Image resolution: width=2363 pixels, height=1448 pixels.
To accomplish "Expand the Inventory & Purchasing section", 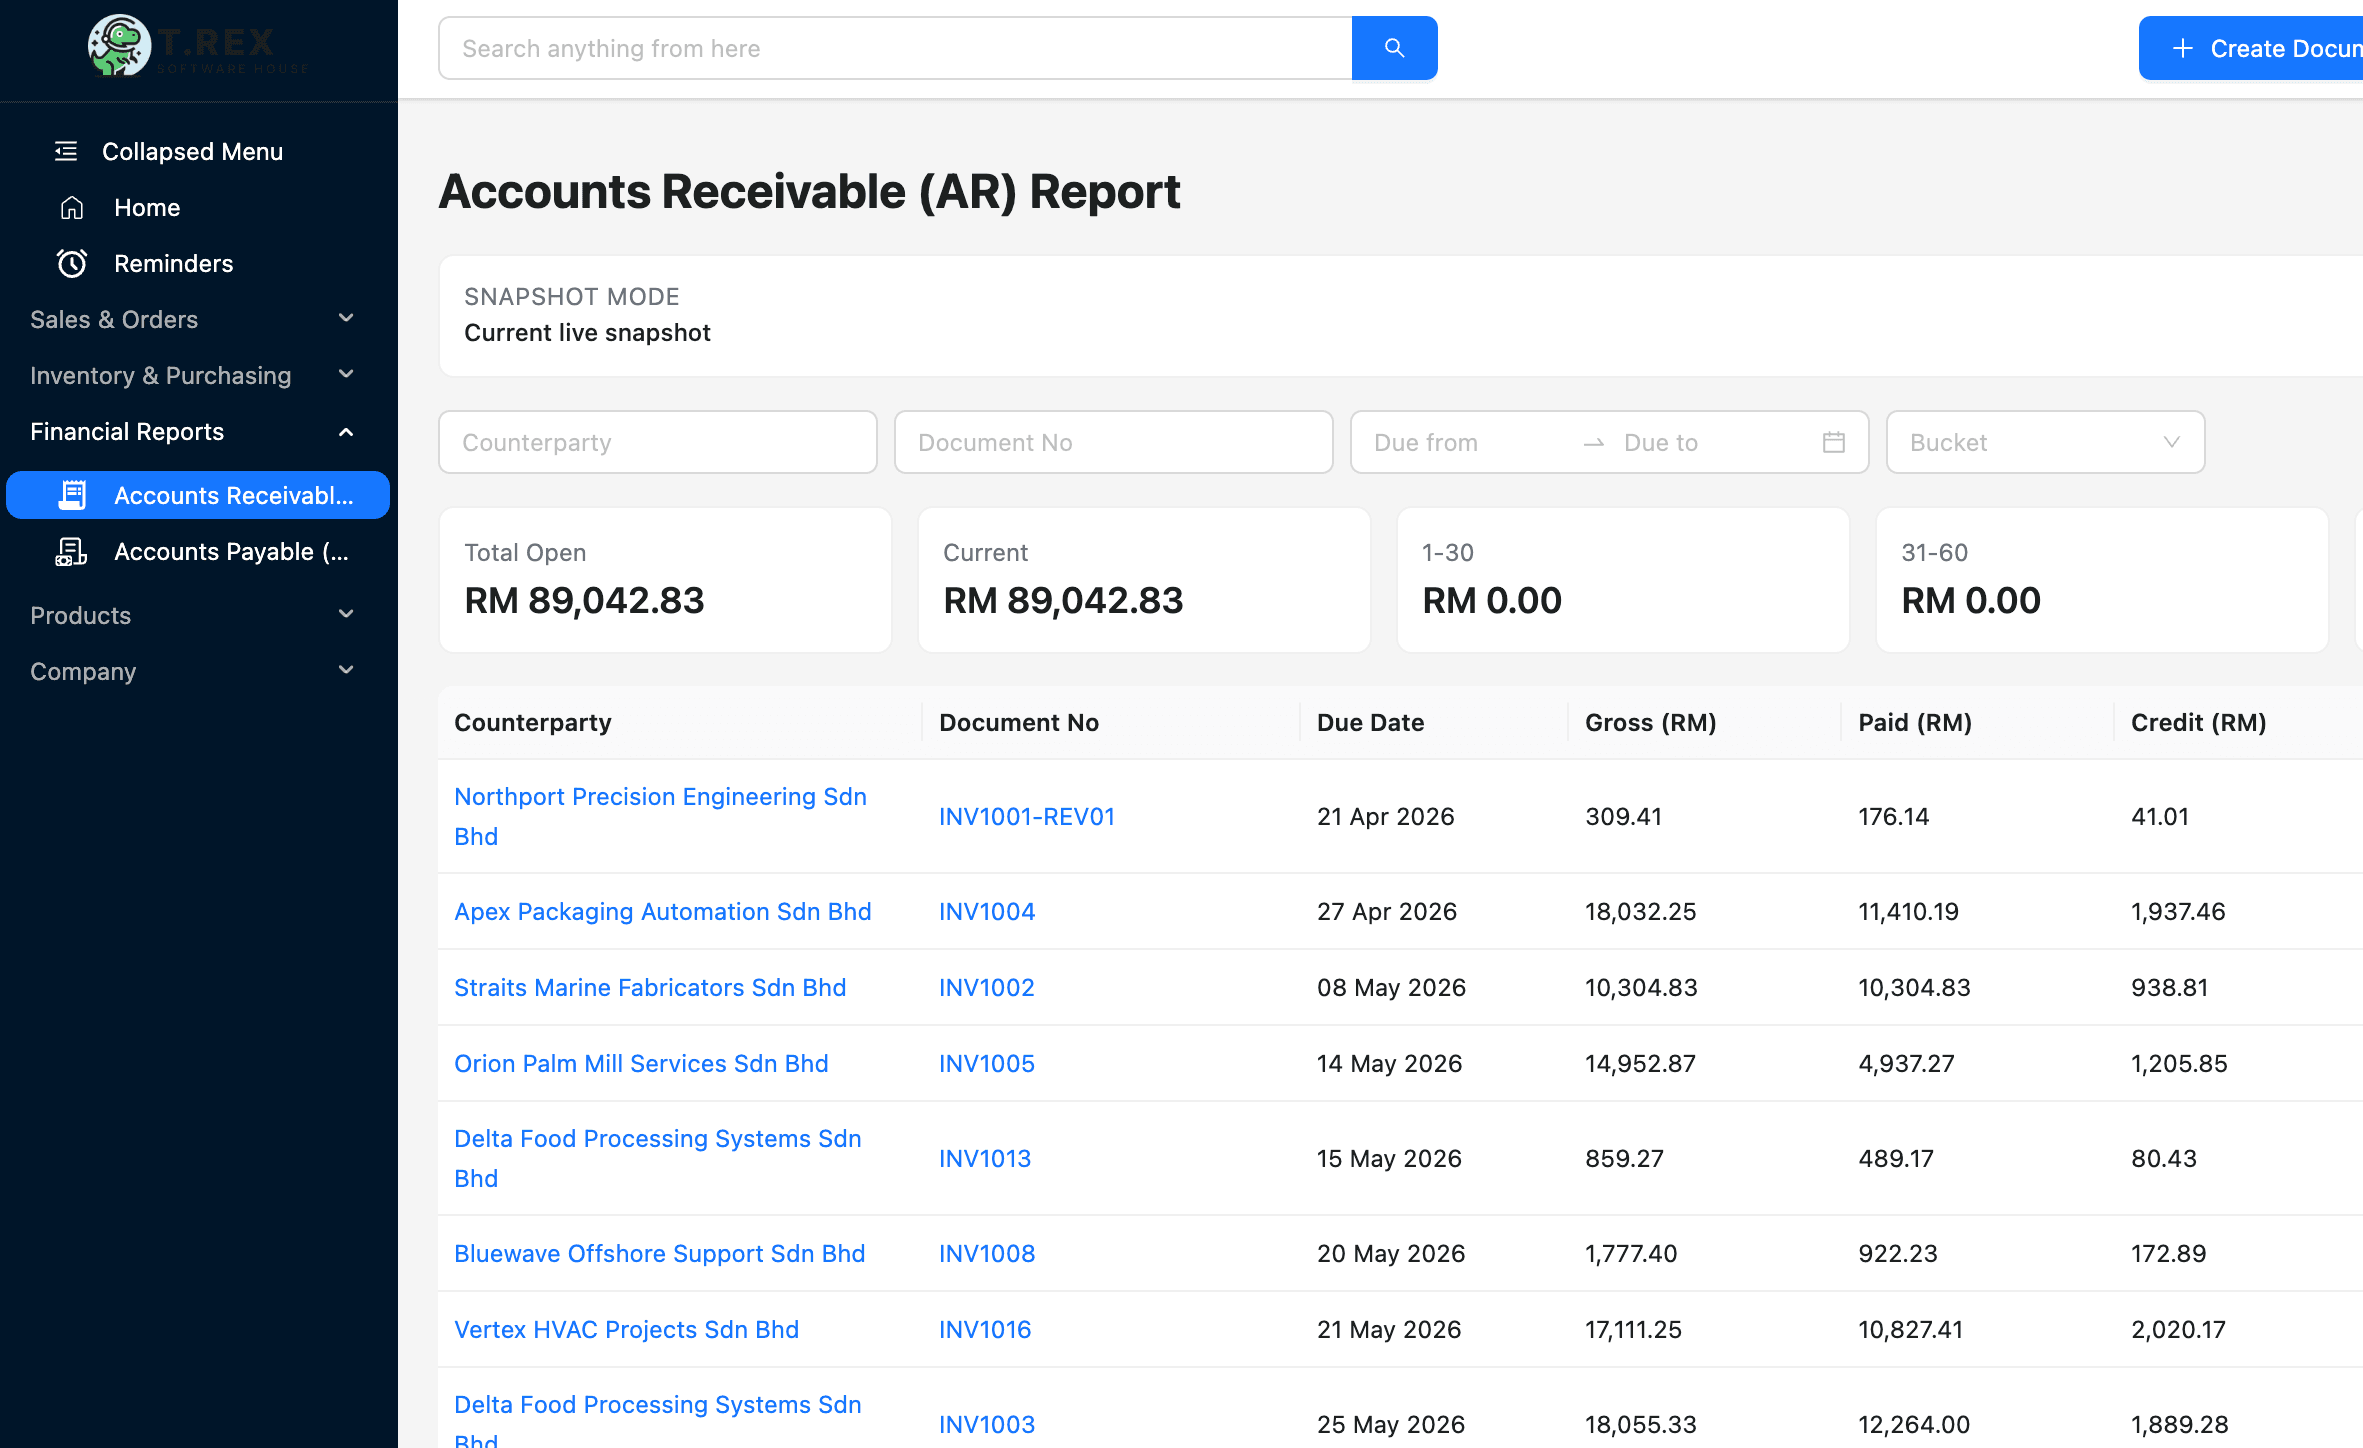I will pyautogui.click(x=345, y=374).
